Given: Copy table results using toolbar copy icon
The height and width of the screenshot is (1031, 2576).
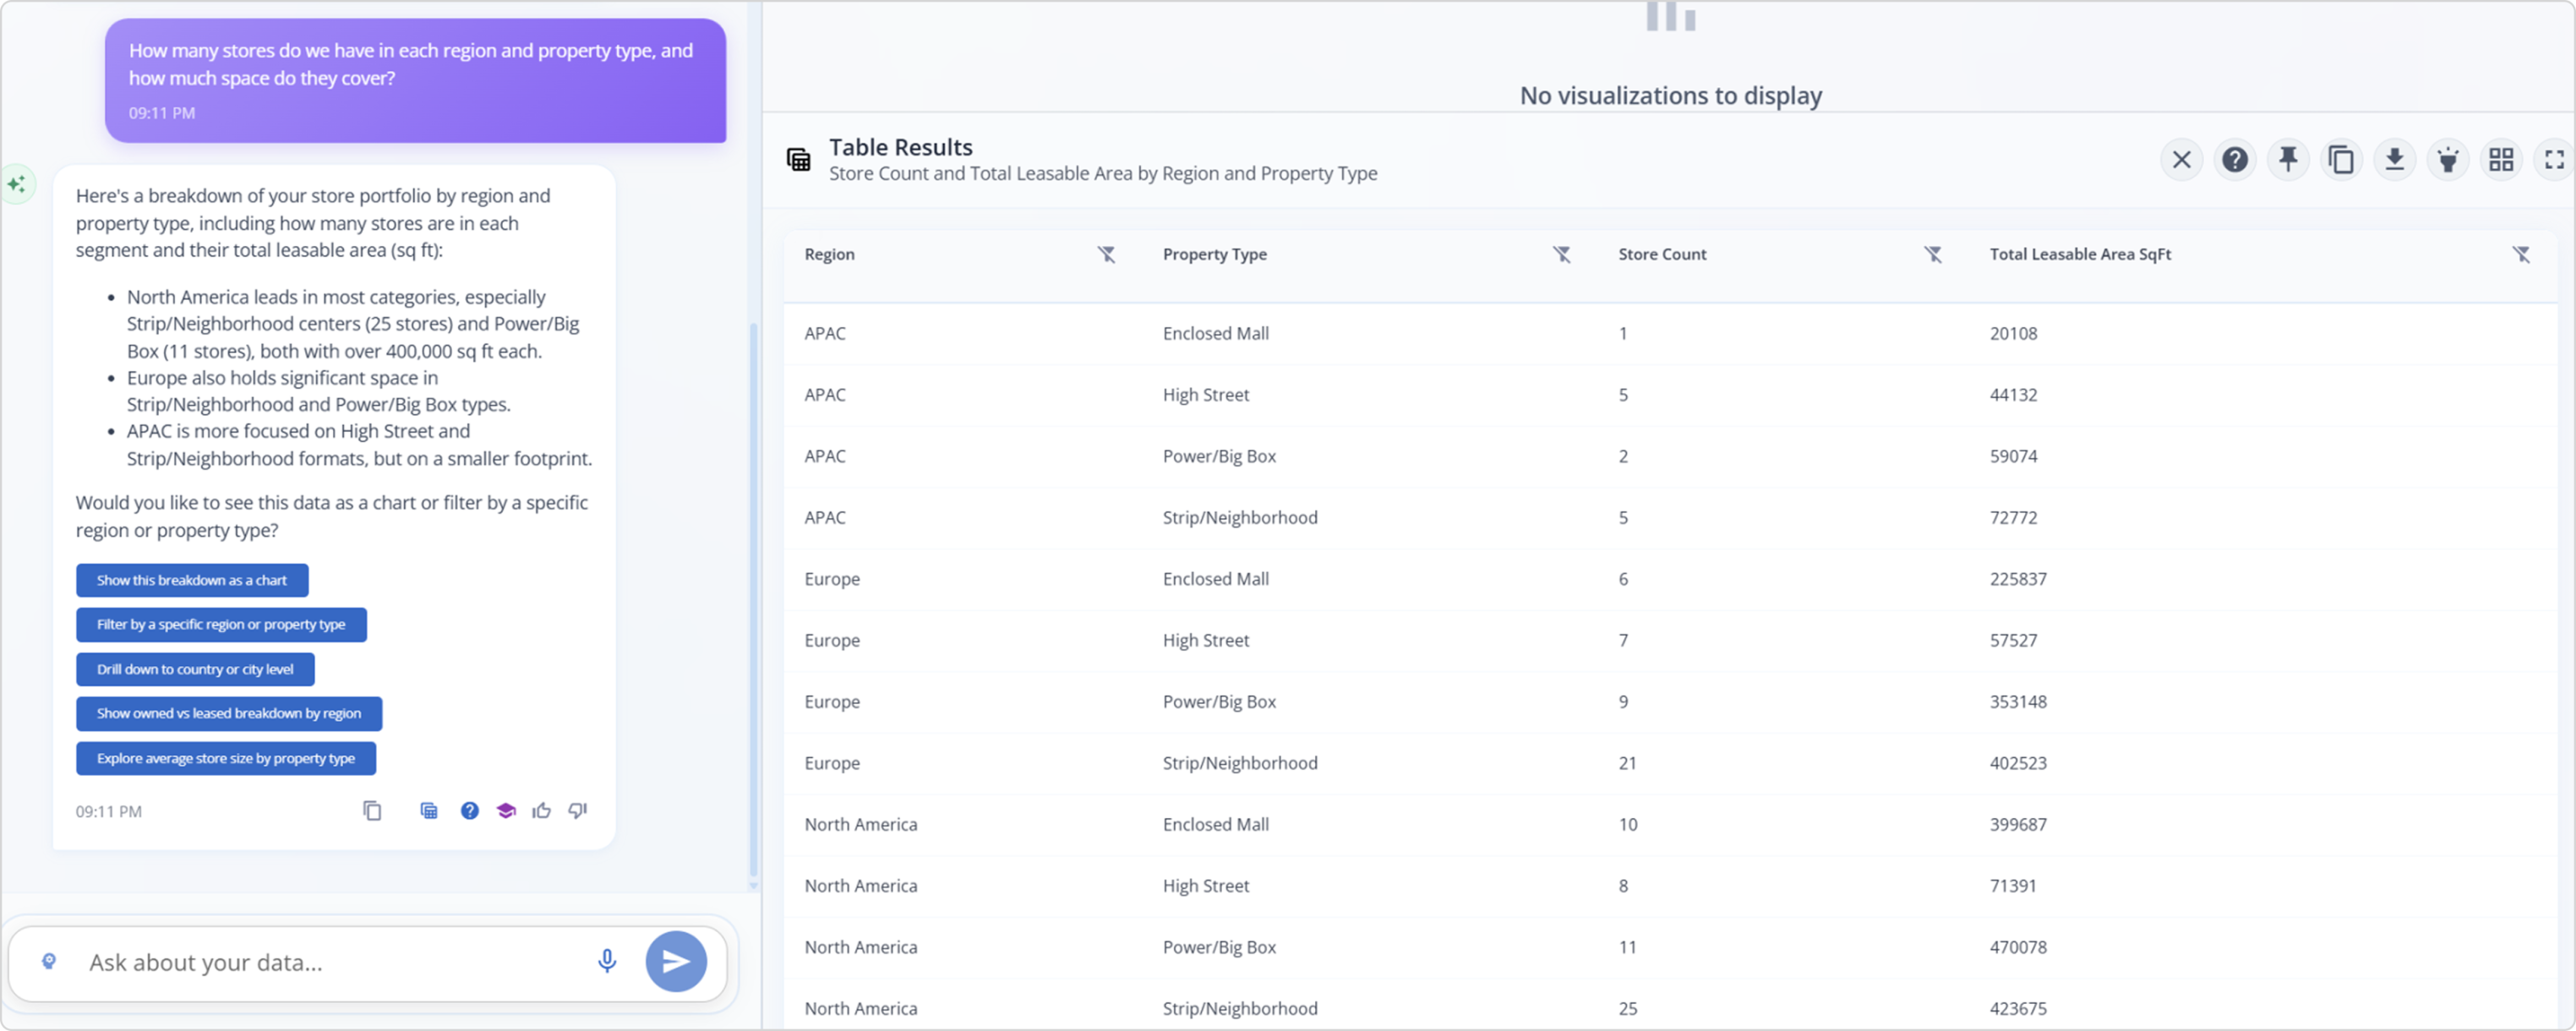Looking at the screenshot, I should coord(2341,160).
